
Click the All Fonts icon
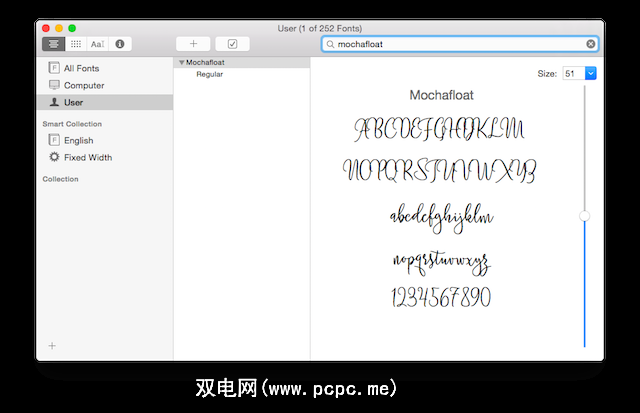(54, 68)
